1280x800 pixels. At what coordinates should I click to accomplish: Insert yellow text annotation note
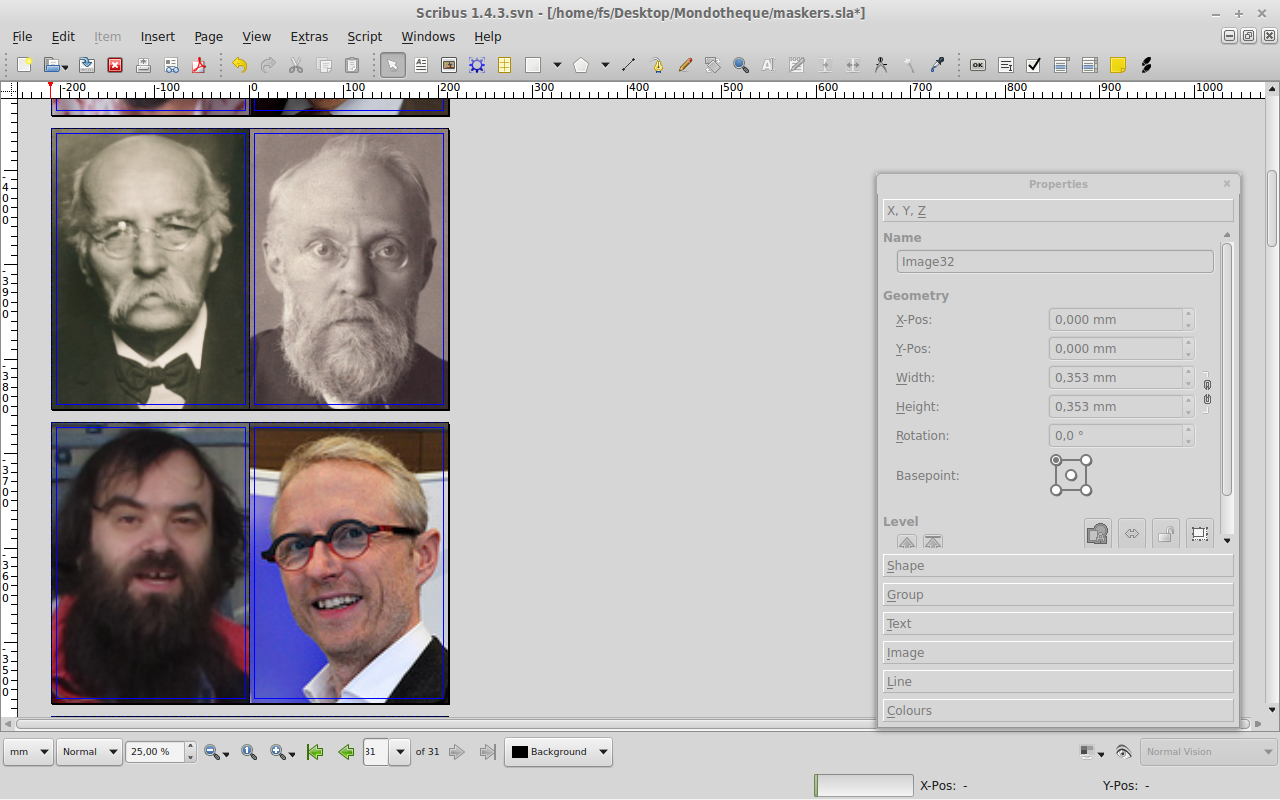click(1118, 65)
